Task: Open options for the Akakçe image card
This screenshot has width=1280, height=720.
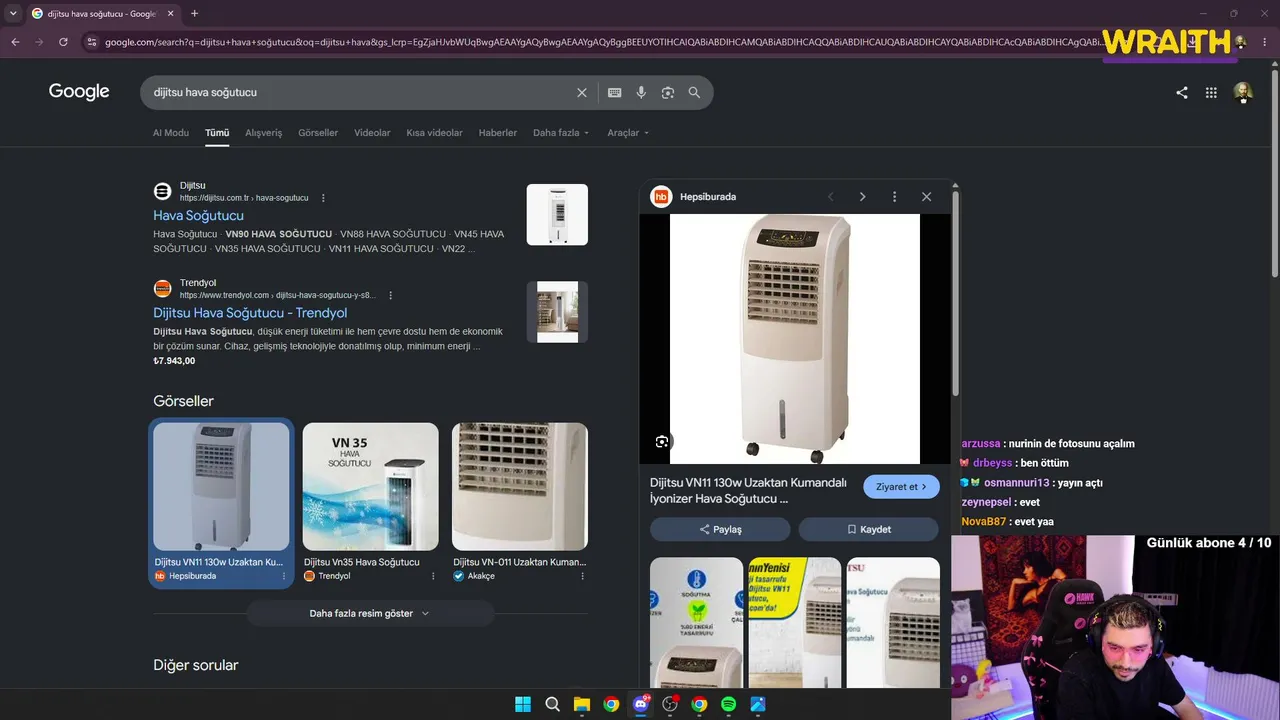Action: click(x=582, y=576)
